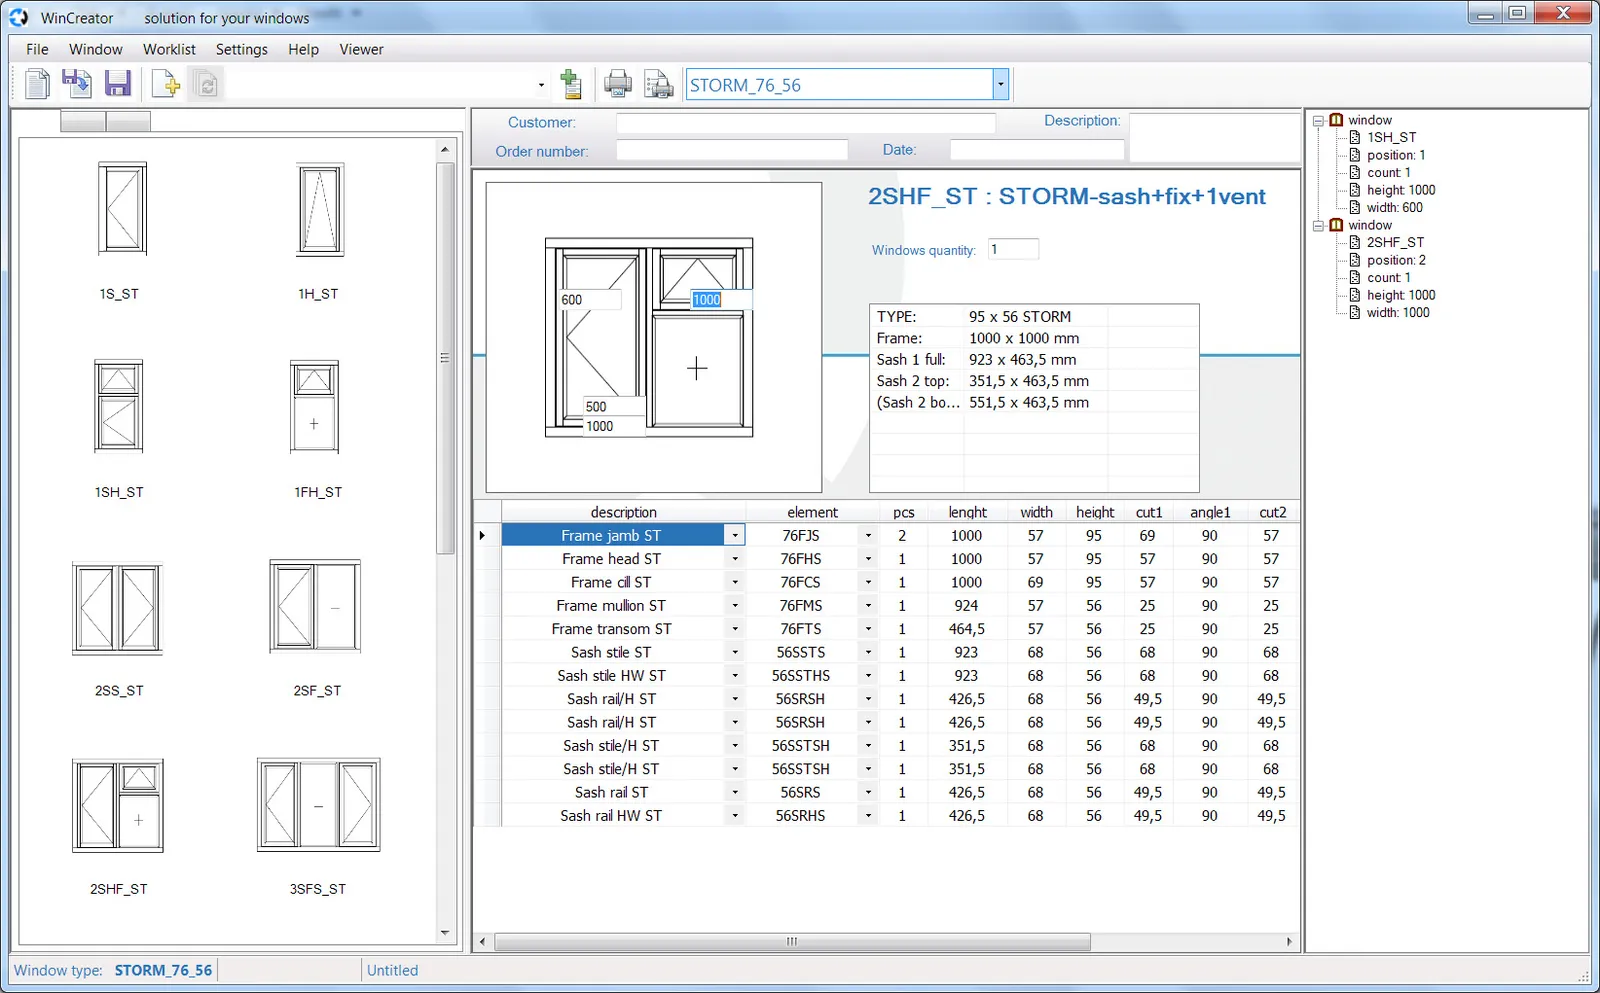
Task: Open the Frame jamb ST description dropdown
Action: point(735,536)
